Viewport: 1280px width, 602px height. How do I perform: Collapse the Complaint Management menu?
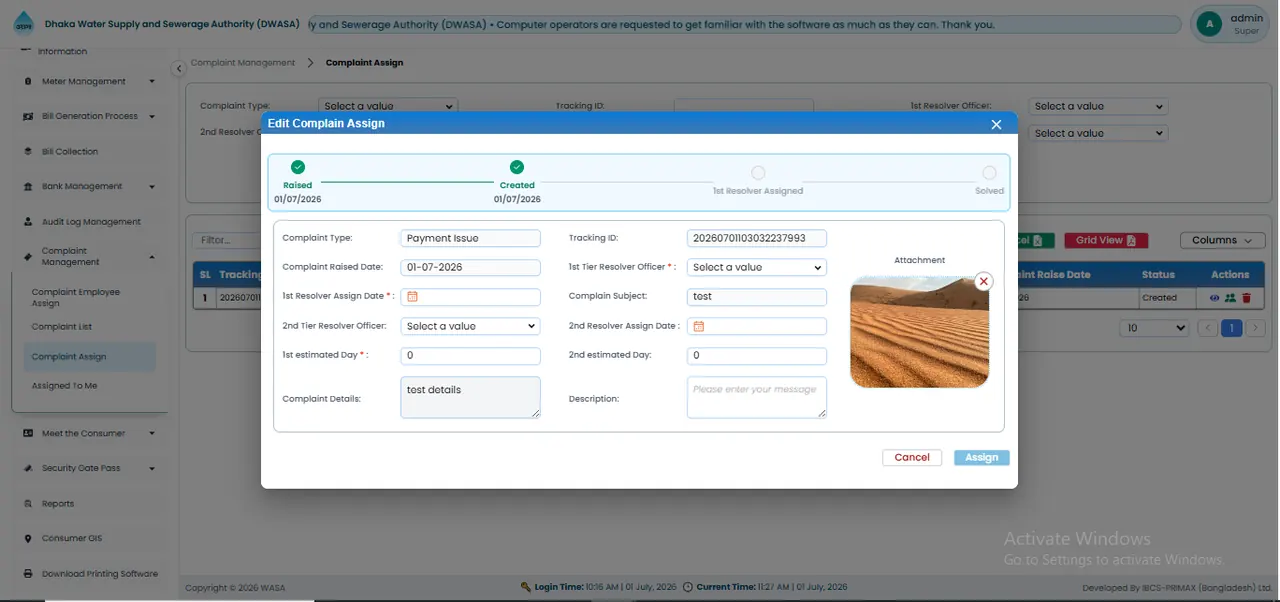click(152, 257)
